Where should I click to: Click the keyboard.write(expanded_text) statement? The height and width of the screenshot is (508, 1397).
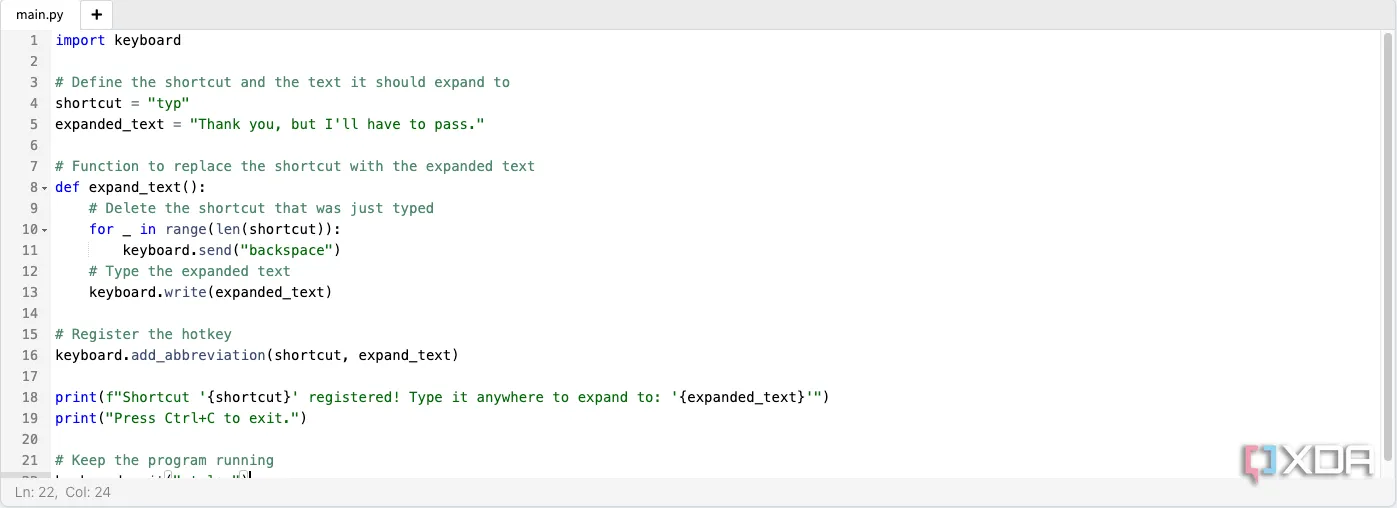pos(210,292)
